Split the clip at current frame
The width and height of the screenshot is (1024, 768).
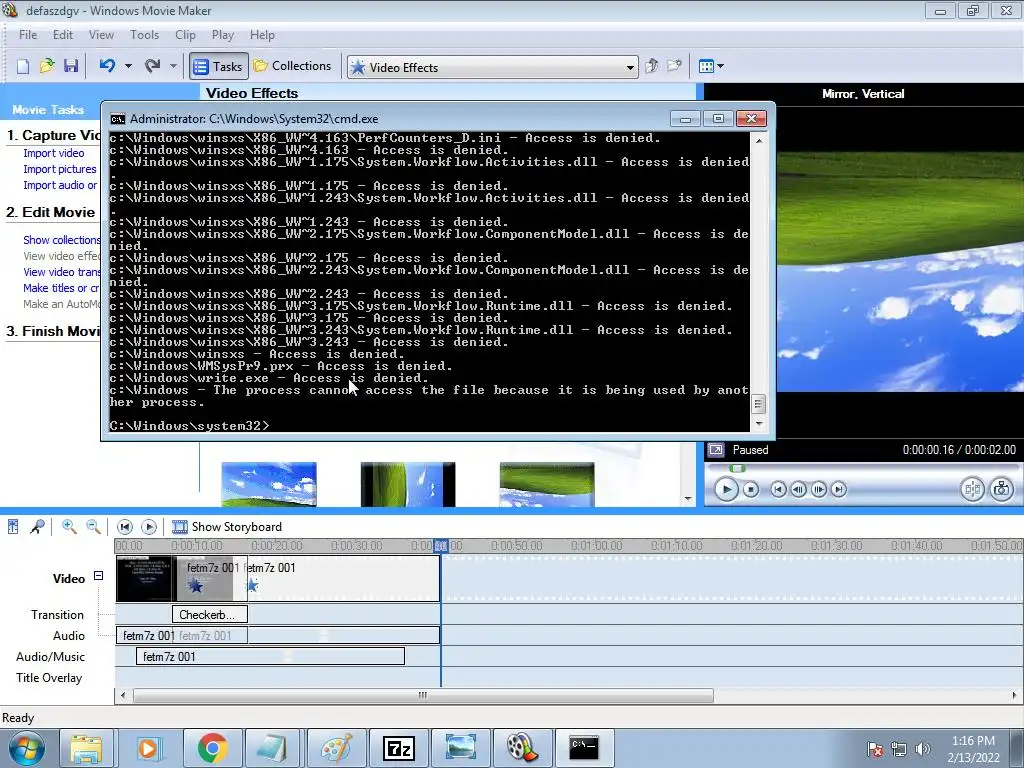coord(972,489)
